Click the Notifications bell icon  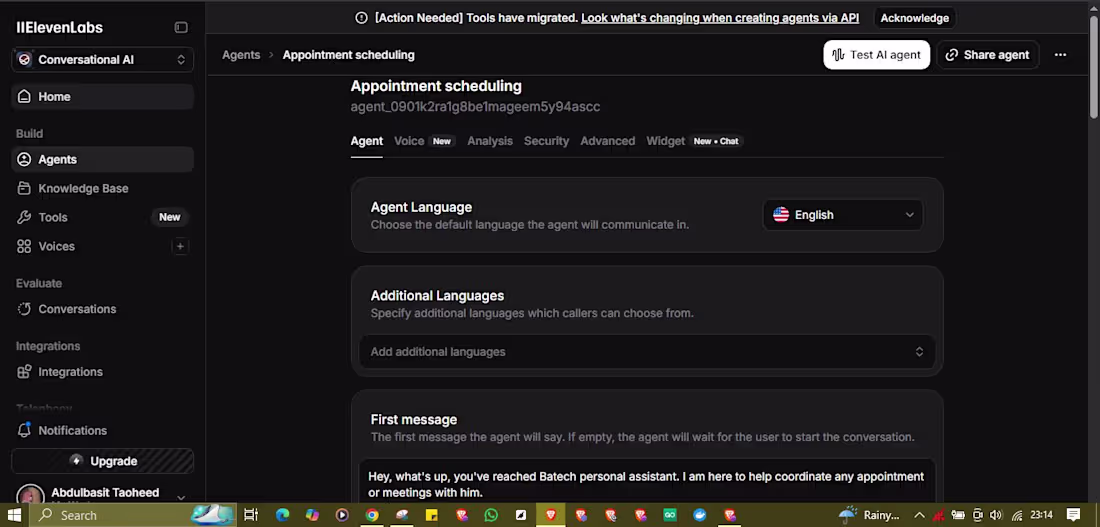click(x=25, y=429)
